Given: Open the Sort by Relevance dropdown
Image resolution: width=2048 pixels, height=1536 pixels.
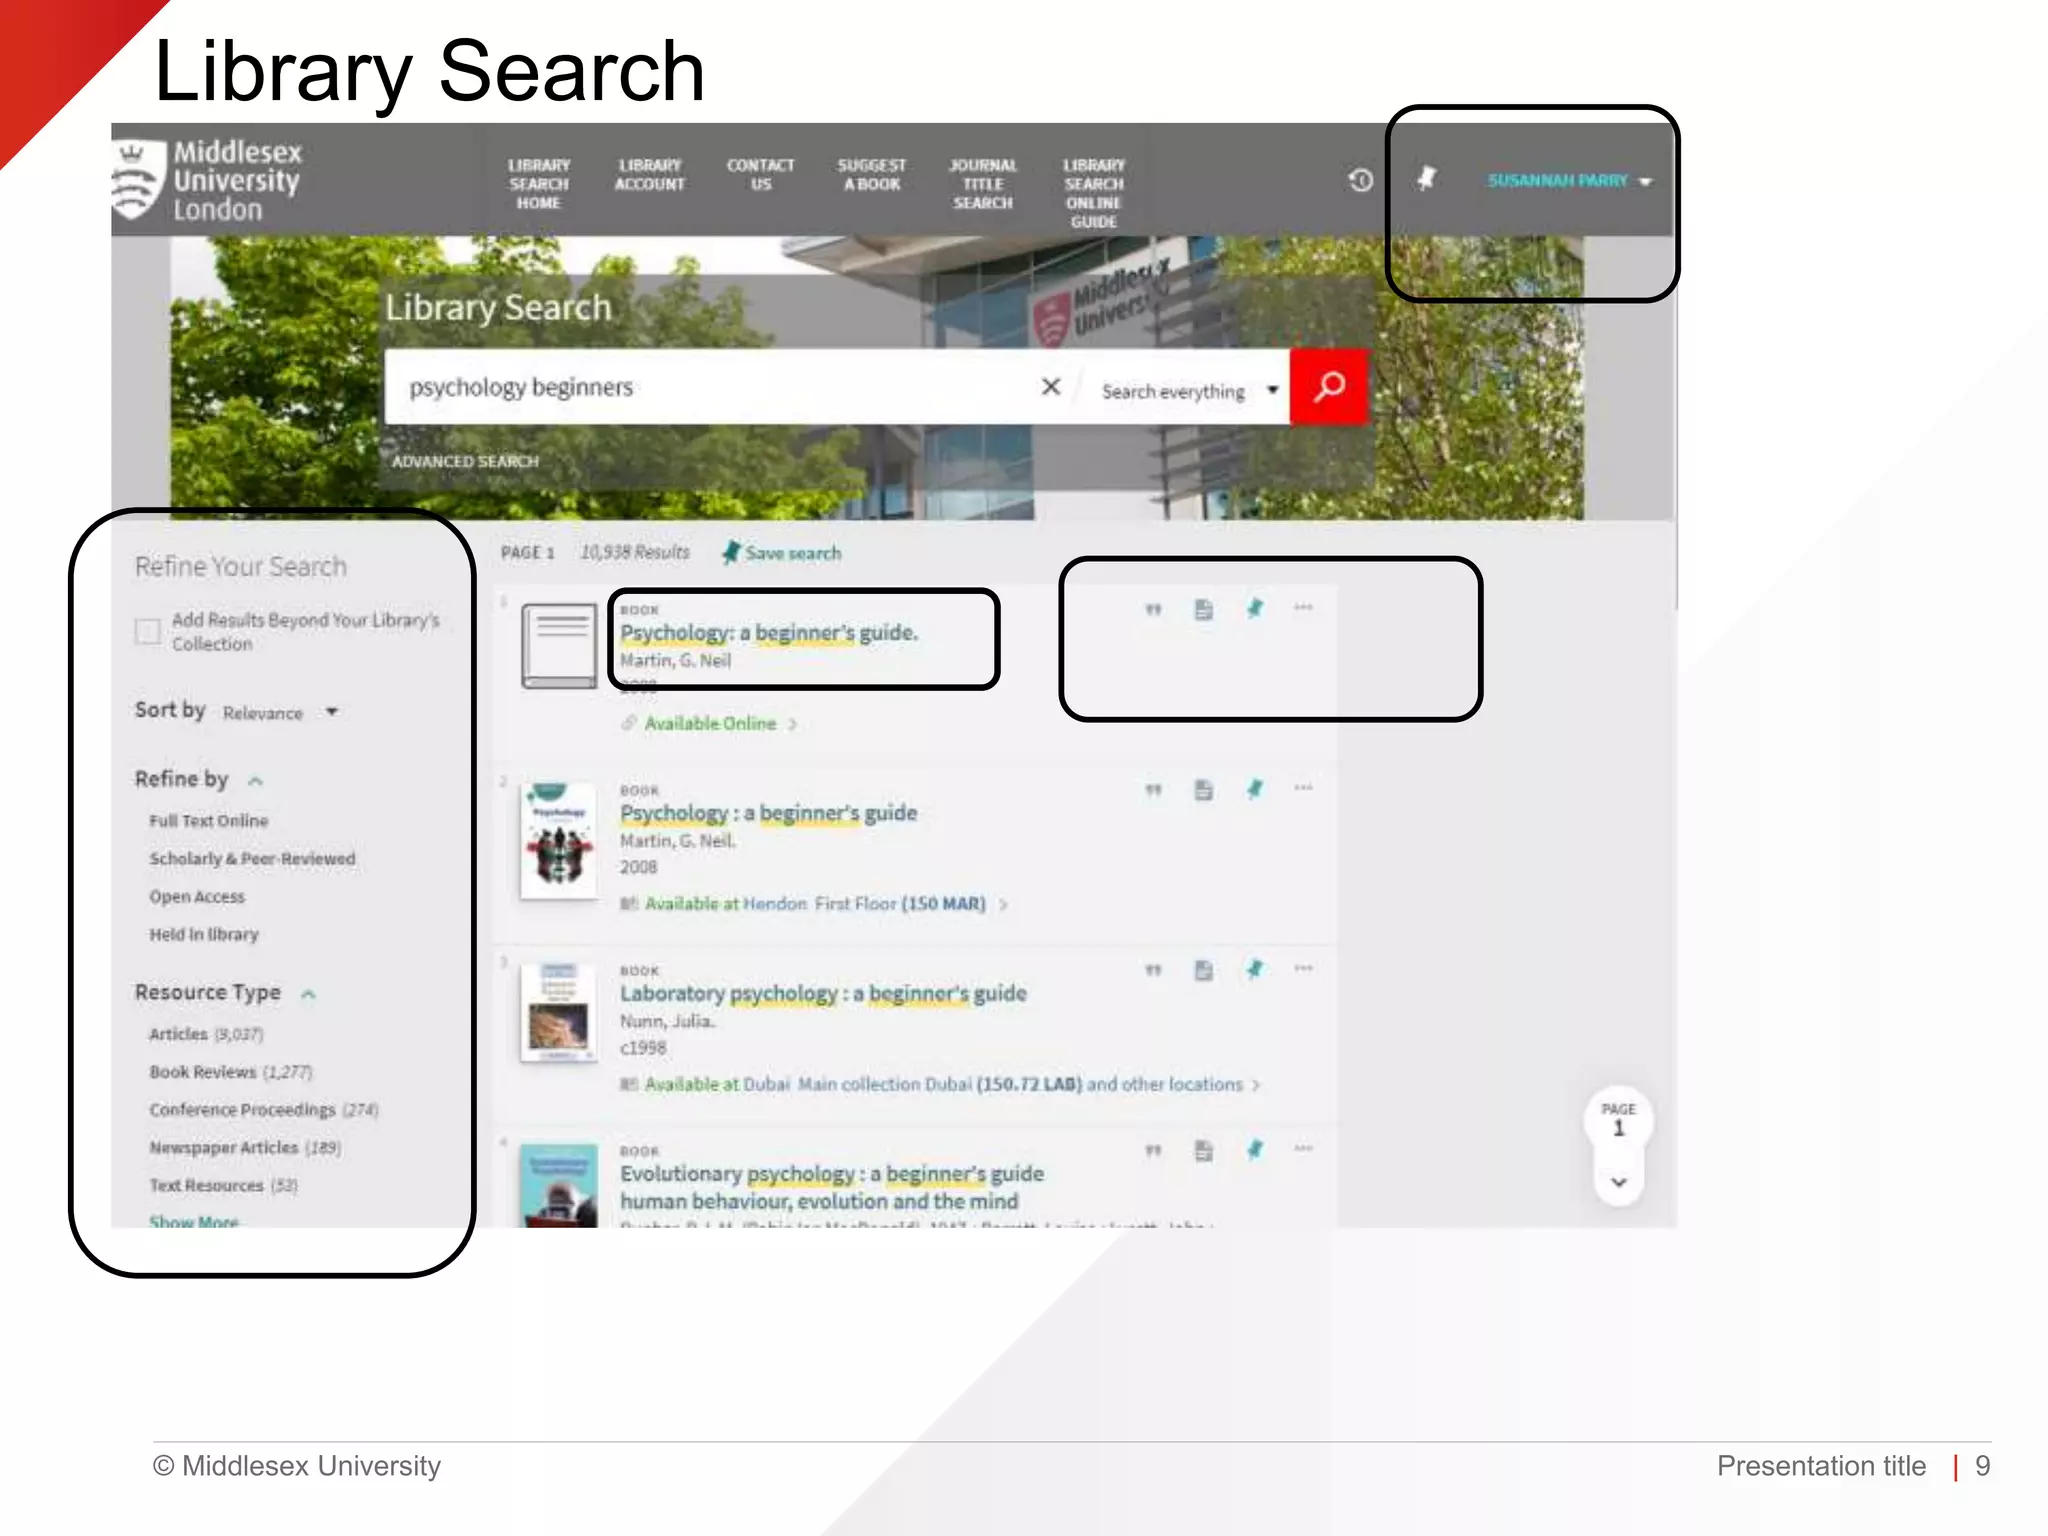Looking at the screenshot, I should [280, 712].
